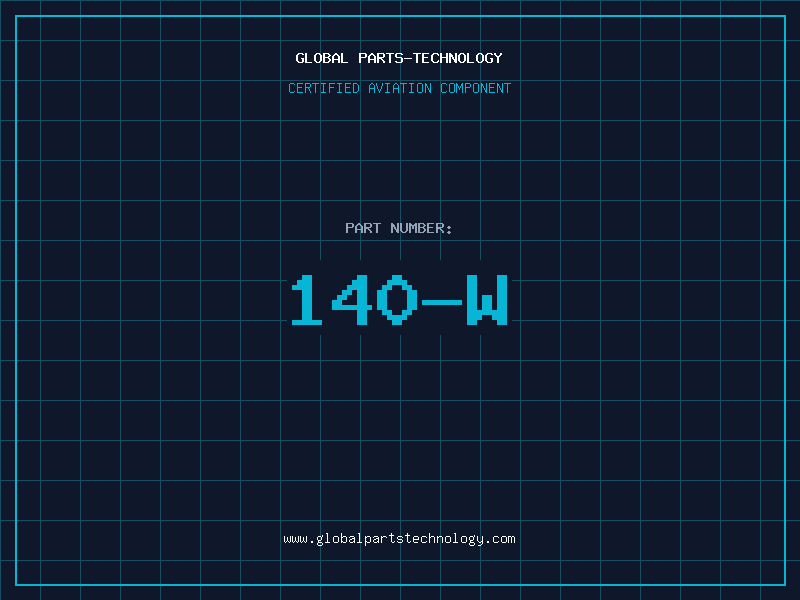Screen dimensions: 800x600
Task: Click the GLOBAL PARTS-TECHNOLOGY heading
Action: pyautogui.click(x=399, y=58)
